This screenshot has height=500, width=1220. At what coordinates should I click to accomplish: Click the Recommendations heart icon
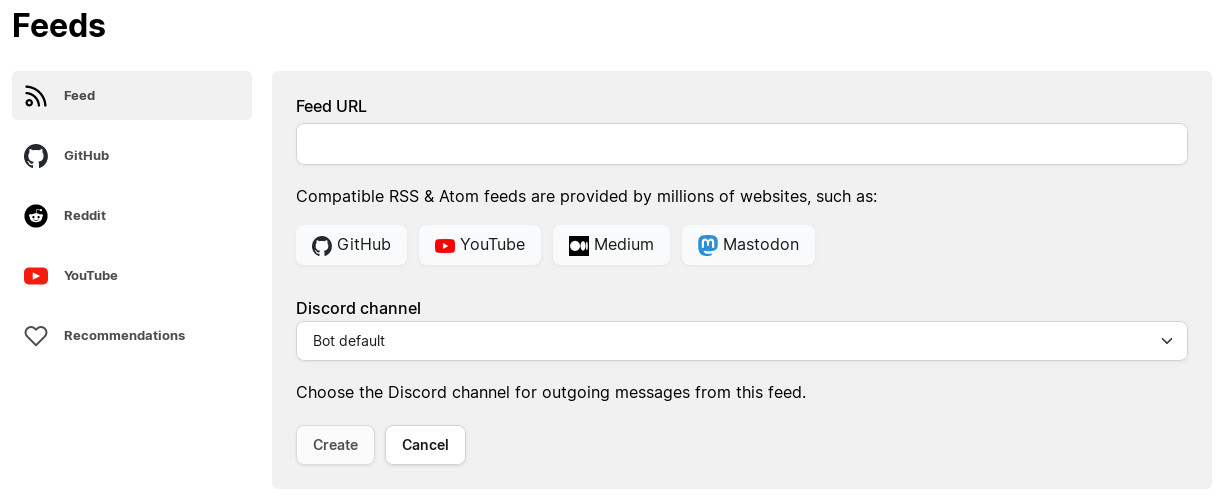(x=36, y=336)
